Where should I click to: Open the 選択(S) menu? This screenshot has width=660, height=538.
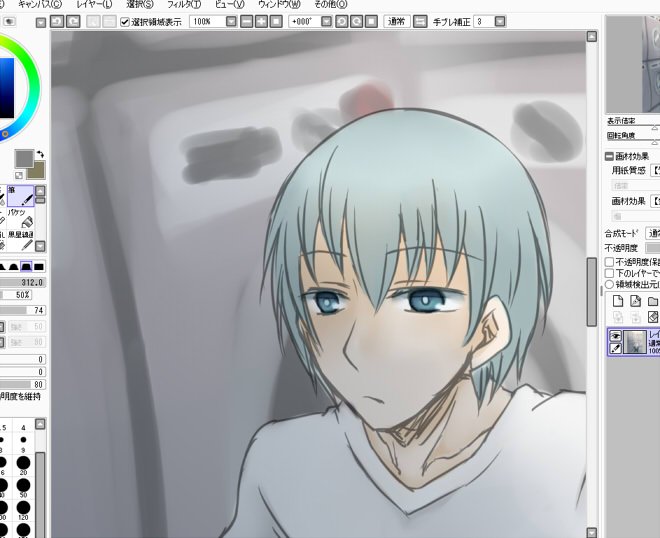[x=140, y=5]
